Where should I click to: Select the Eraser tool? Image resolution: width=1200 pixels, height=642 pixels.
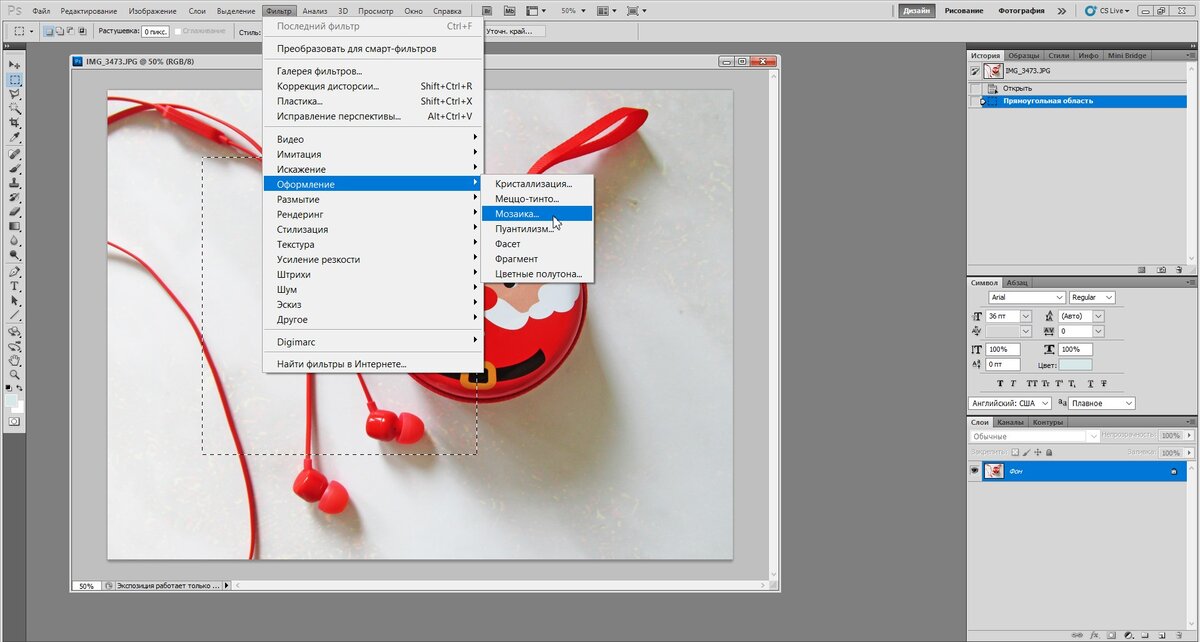coord(15,211)
